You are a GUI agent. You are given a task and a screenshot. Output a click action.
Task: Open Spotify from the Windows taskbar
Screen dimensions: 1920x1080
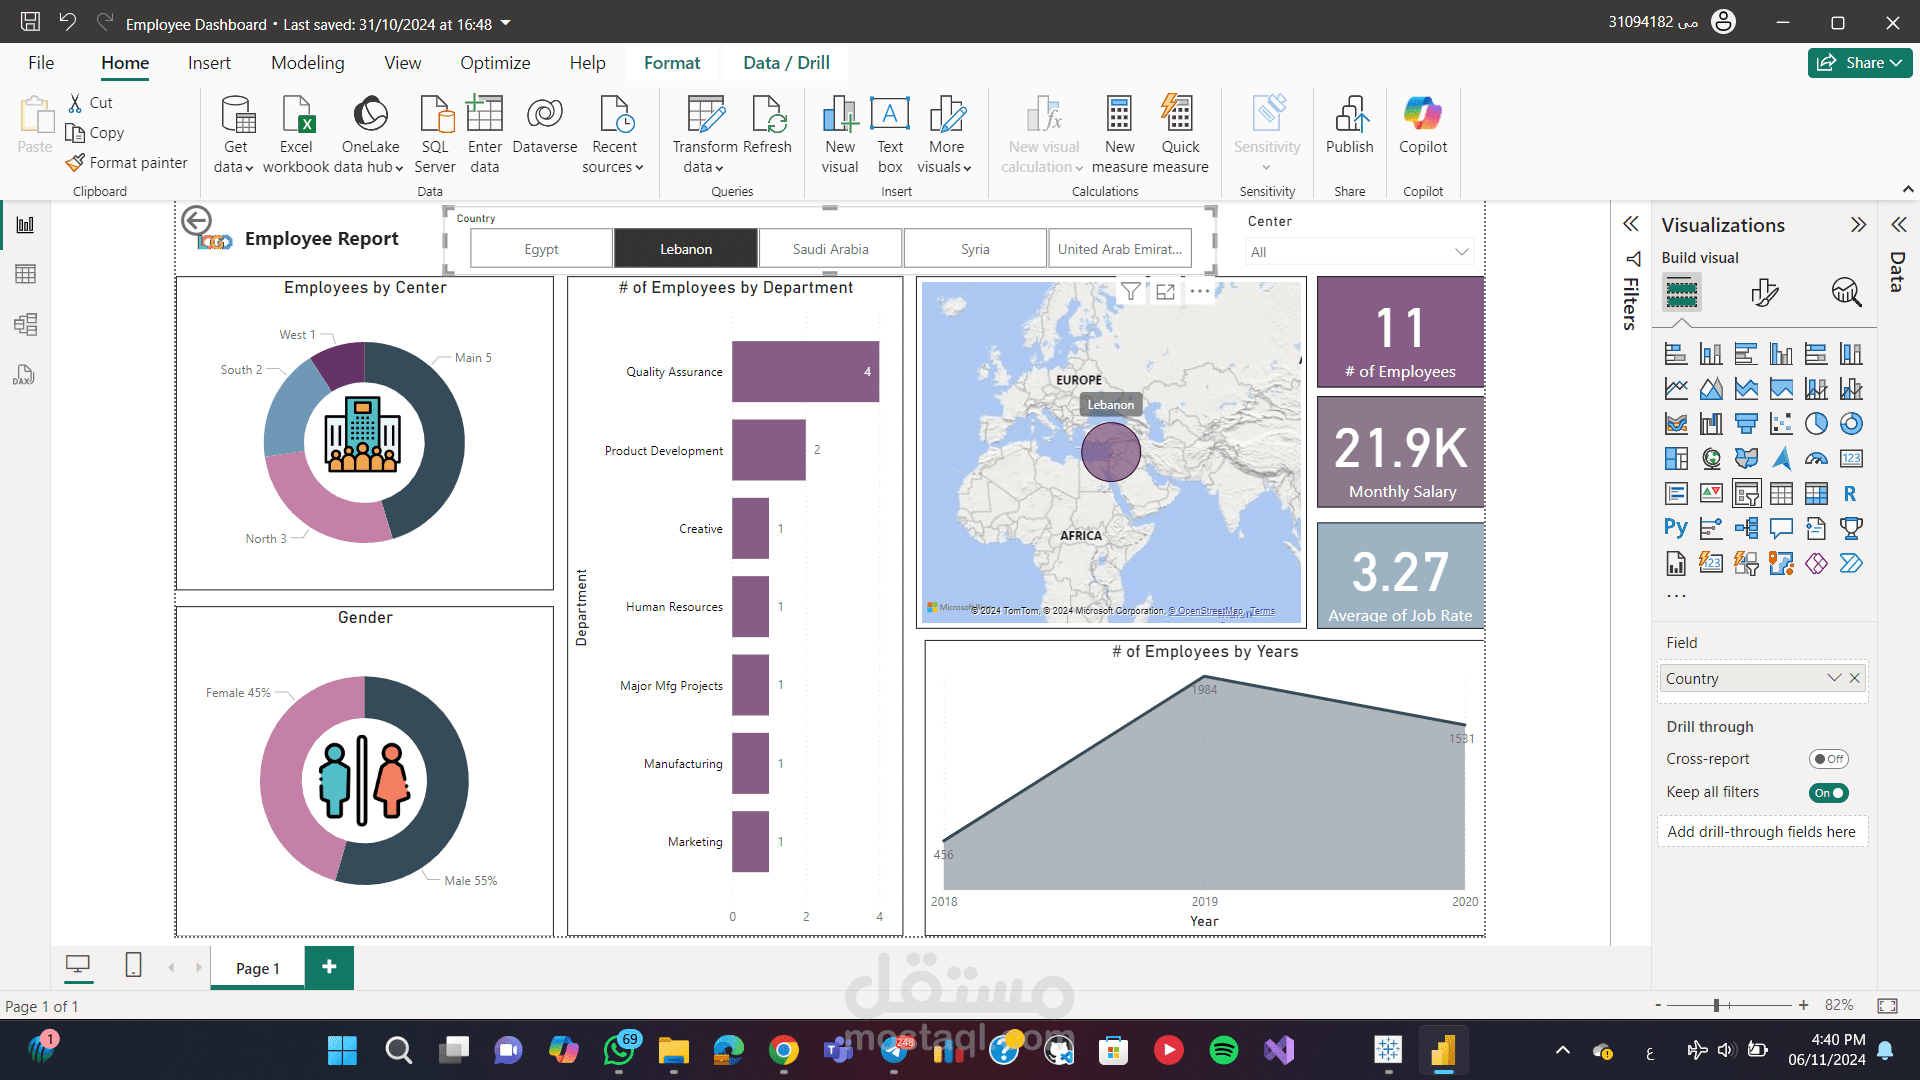1223,1050
